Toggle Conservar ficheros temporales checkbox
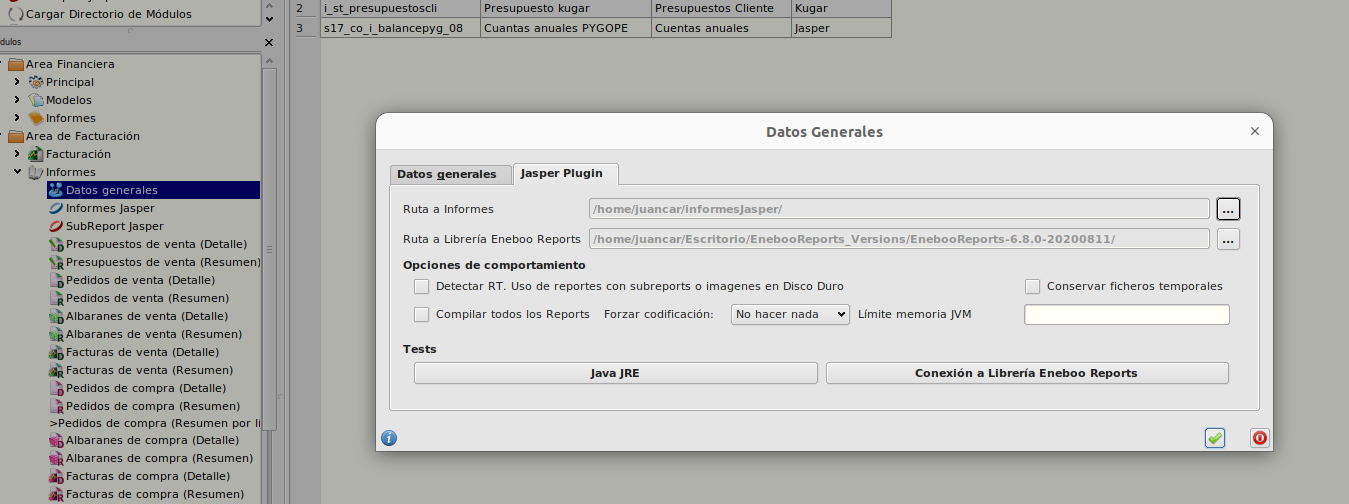This screenshot has height=504, width=1349. coord(1032,286)
